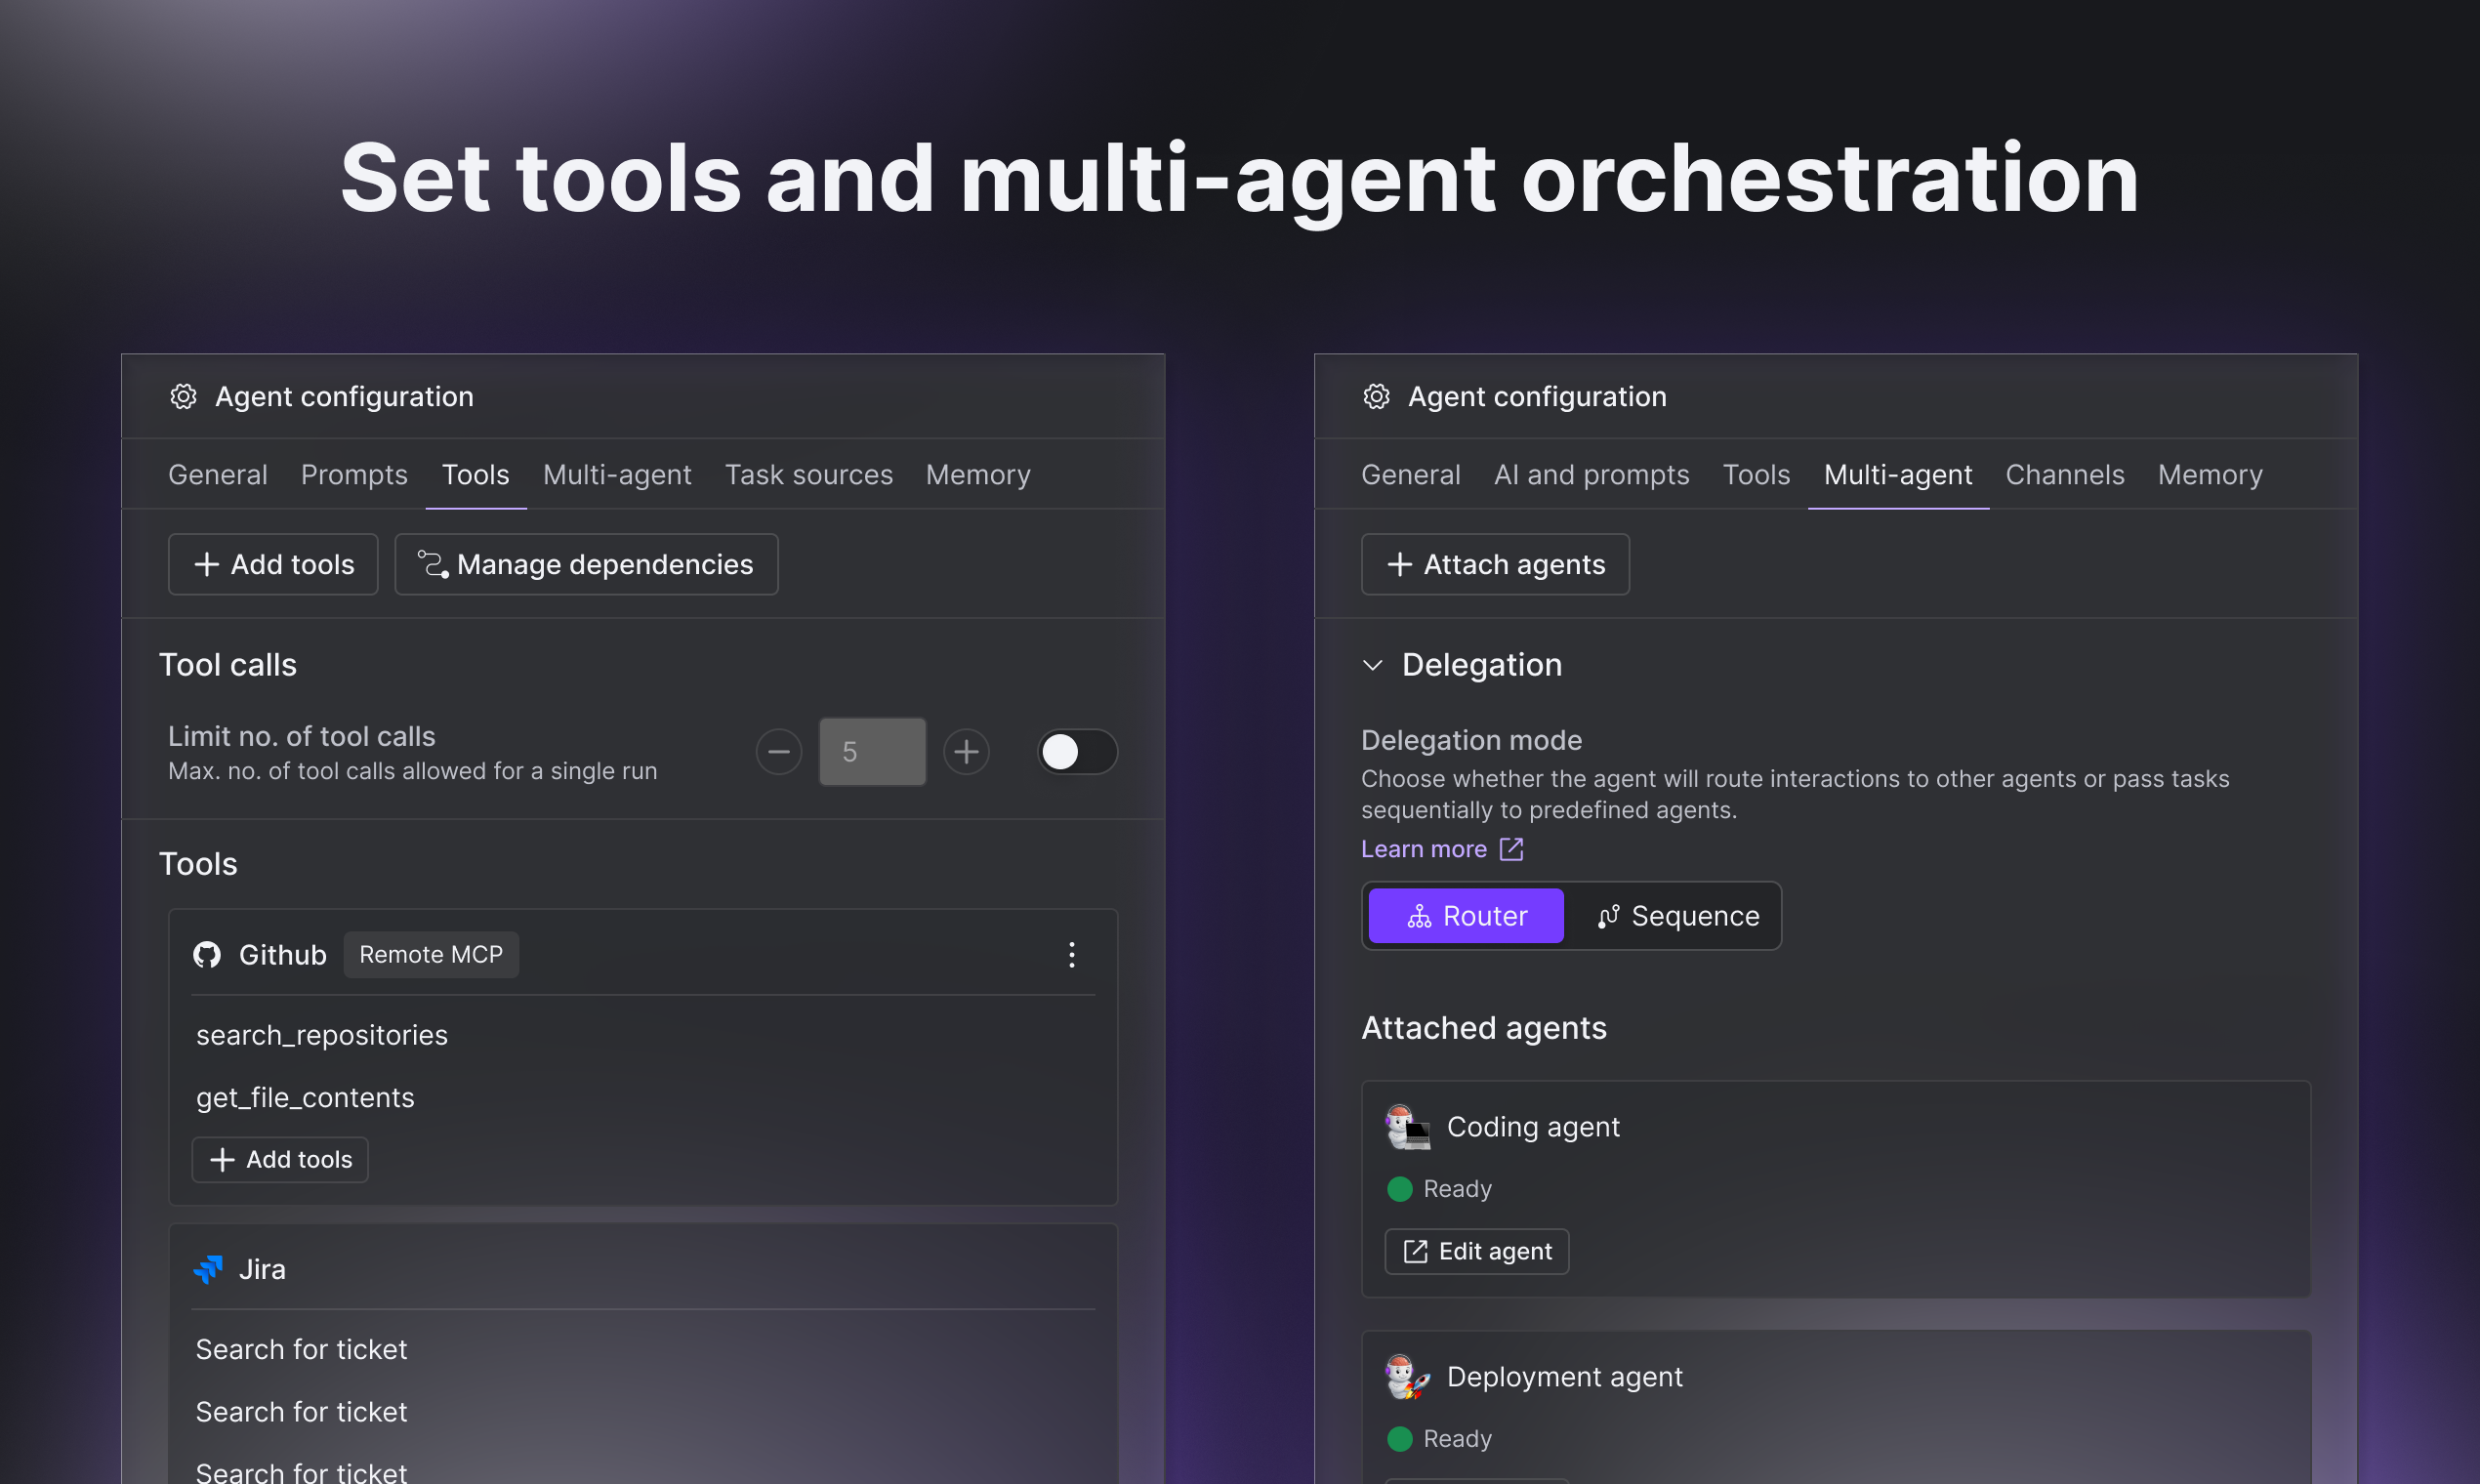The width and height of the screenshot is (2480, 1484).
Task: Click the Github logo icon
Action: pyautogui.click(x=207, y=955)
